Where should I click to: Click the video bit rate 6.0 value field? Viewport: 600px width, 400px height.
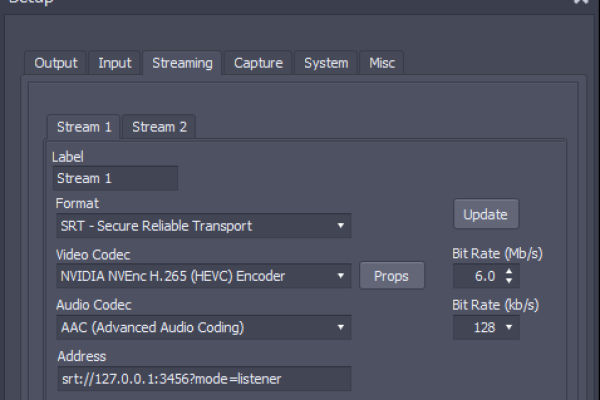[x=478, y=276]
